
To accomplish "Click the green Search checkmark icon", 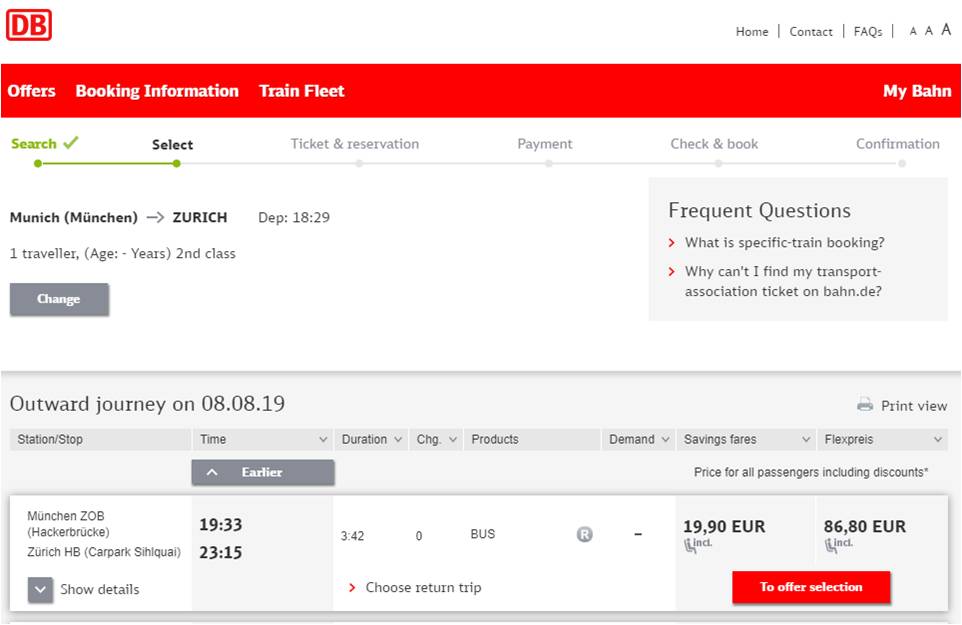I will (71, 142).
